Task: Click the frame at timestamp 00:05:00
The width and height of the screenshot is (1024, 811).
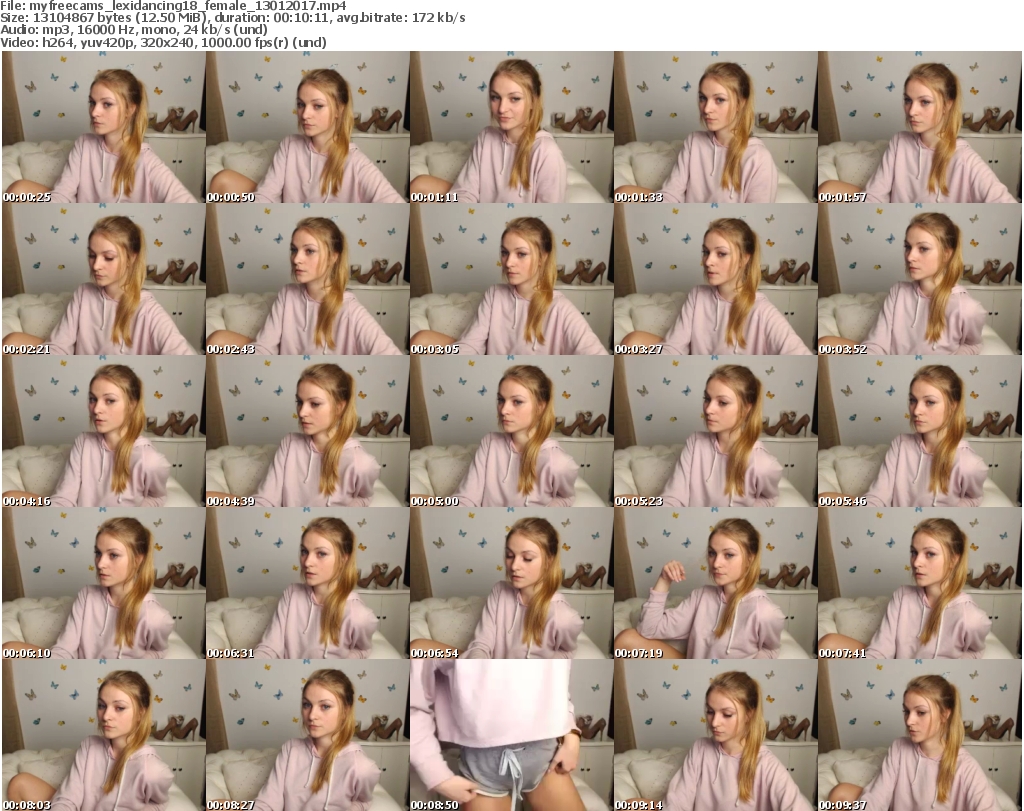Action: pyautogui.click(x=511, y=432)
